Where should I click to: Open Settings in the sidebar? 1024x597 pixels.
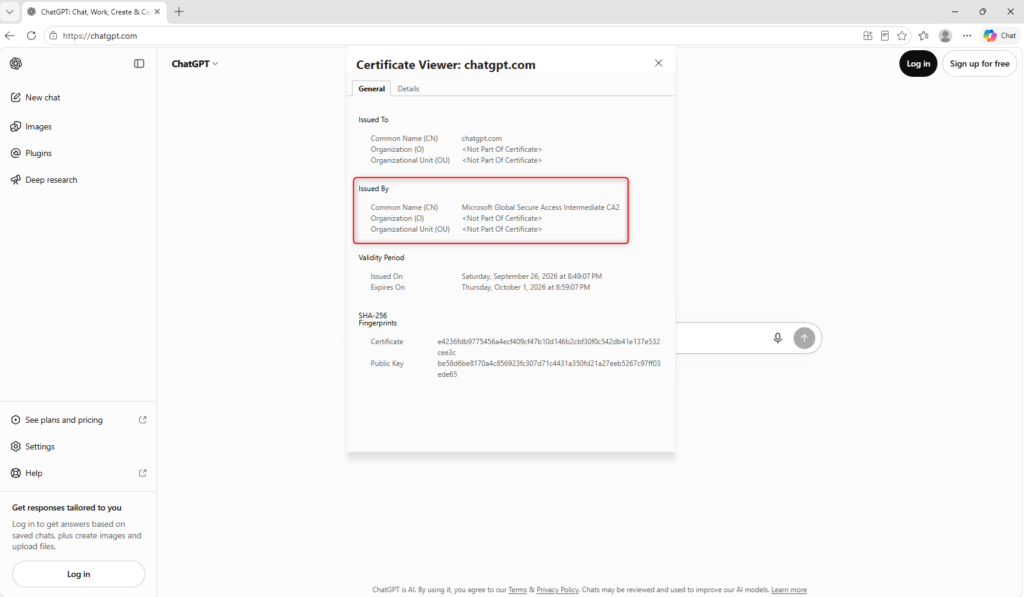pos(33,447)
